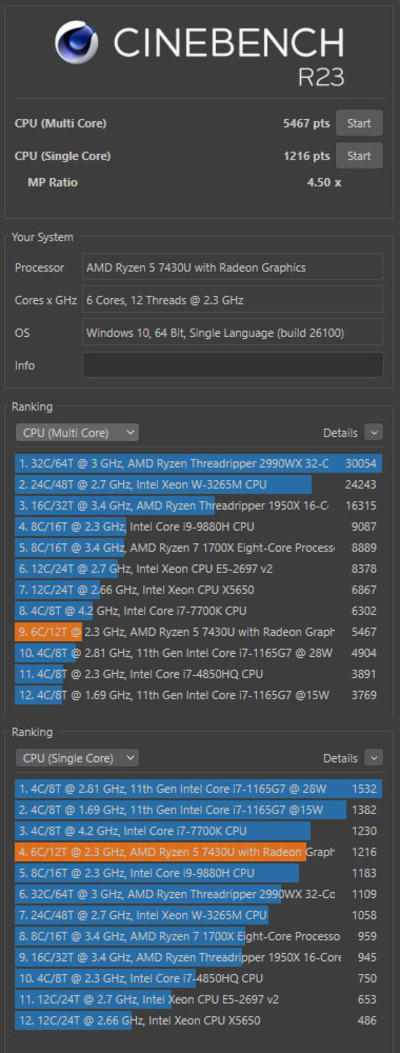The image size is (400, 1053).
Task: Select the Threadripper 2990WX multi core entry scoring 30054
Action: [x=199, y=463]
